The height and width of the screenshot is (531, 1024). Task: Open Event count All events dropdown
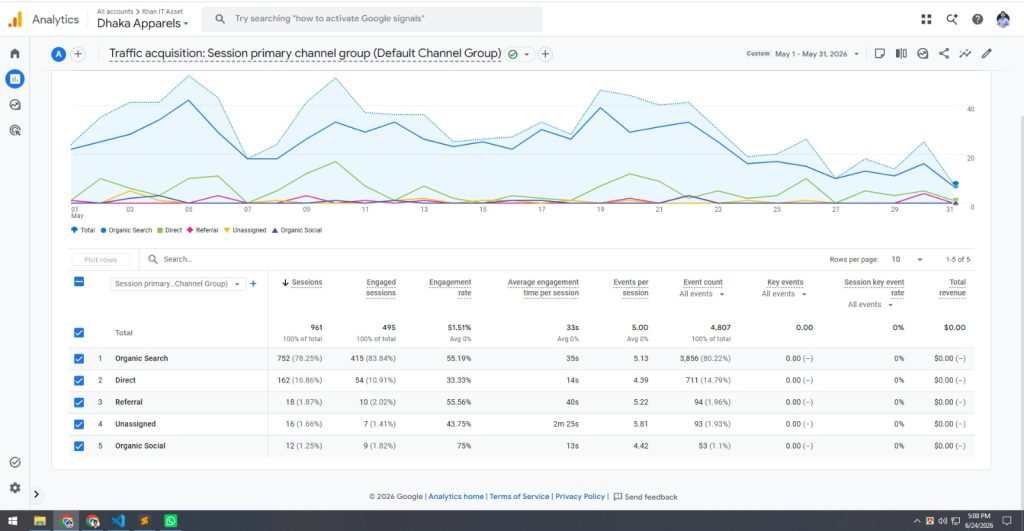(x=701, y=294)
